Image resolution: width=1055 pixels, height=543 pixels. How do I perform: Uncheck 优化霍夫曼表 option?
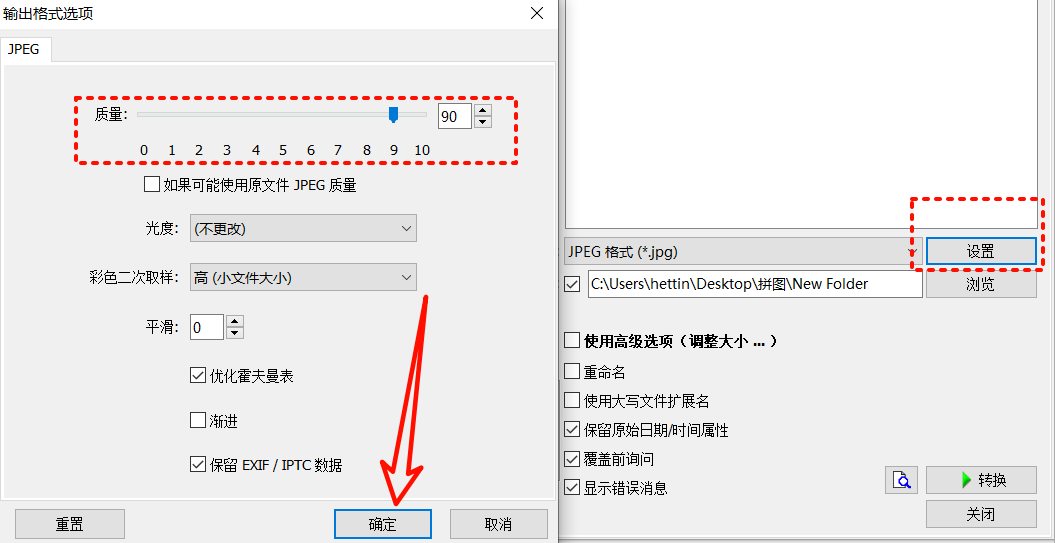coord(197,375)
